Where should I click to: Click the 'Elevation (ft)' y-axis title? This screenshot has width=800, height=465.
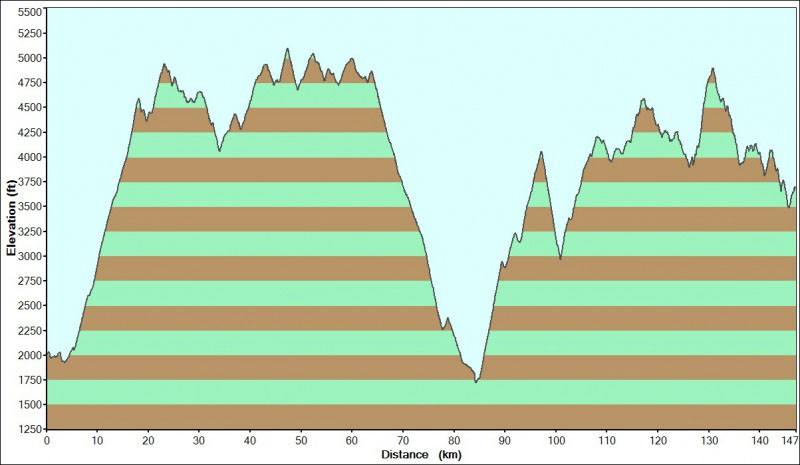pyautogui.click(x=11, y=218)
